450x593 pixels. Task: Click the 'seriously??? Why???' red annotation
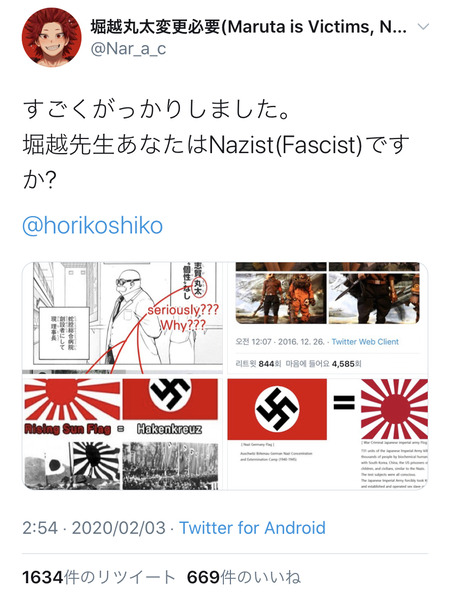183,317
